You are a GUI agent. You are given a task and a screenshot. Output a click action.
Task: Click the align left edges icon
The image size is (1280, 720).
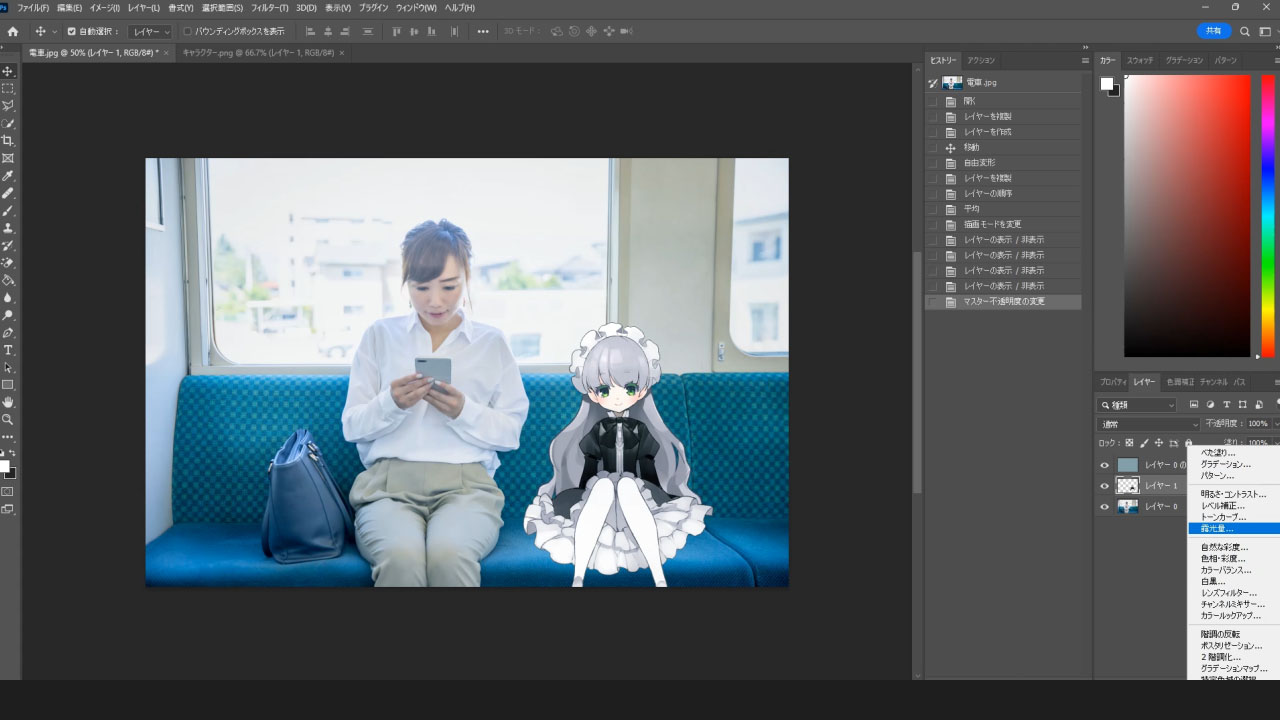coord(310,31)
